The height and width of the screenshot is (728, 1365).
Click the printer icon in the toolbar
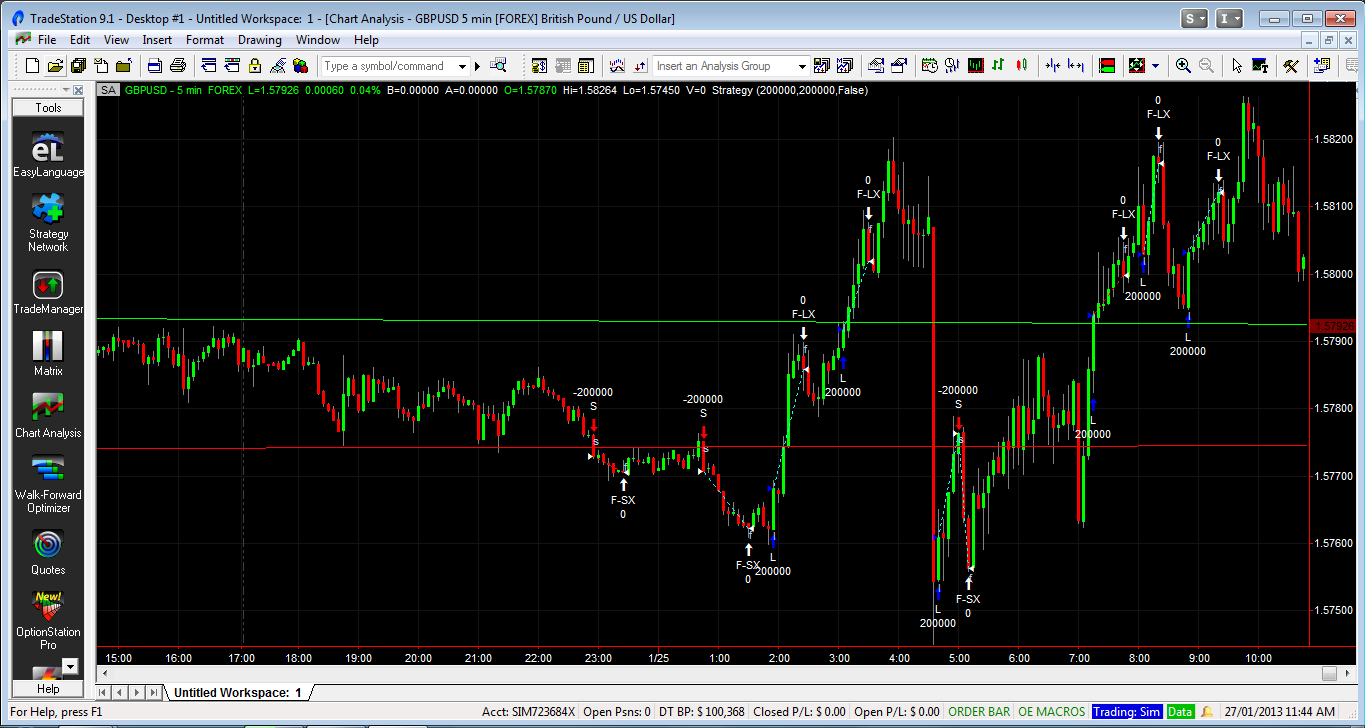[178, 66]
